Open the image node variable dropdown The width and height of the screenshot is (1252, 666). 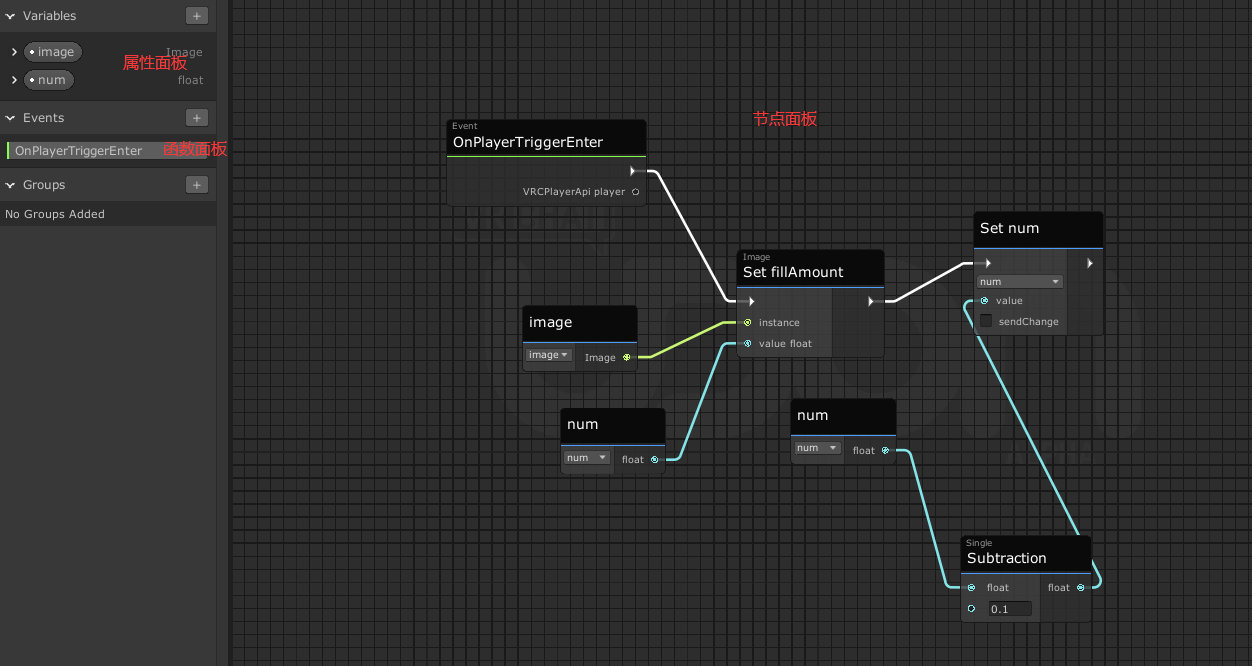(x=549, y=355)
